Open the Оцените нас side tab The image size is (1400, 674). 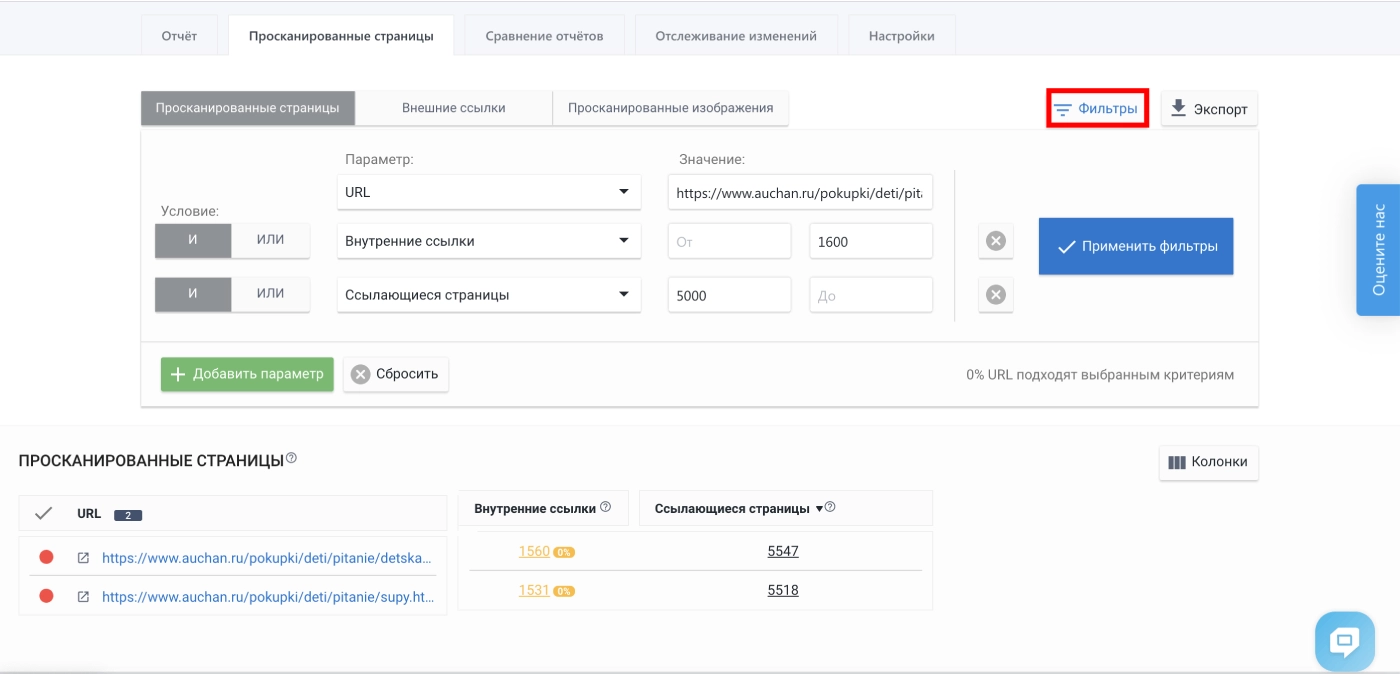1378,250
